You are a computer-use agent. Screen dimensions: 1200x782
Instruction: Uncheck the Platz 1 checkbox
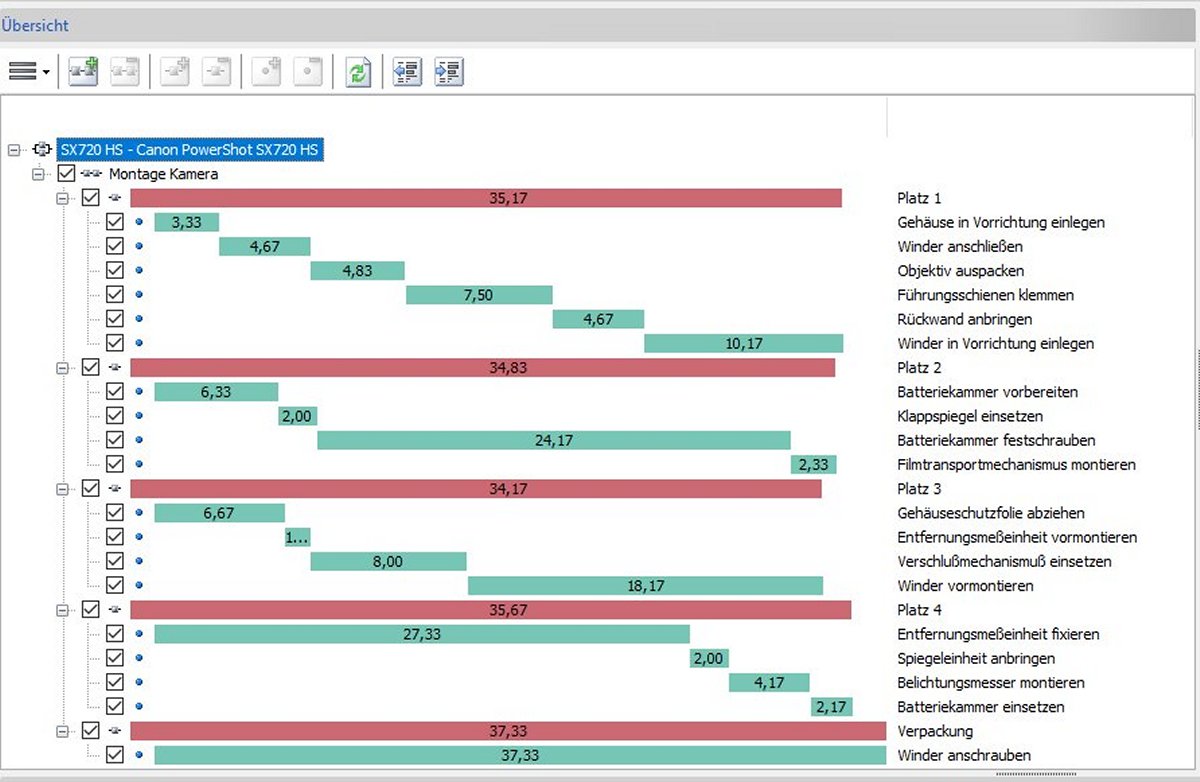pos(91,198)
